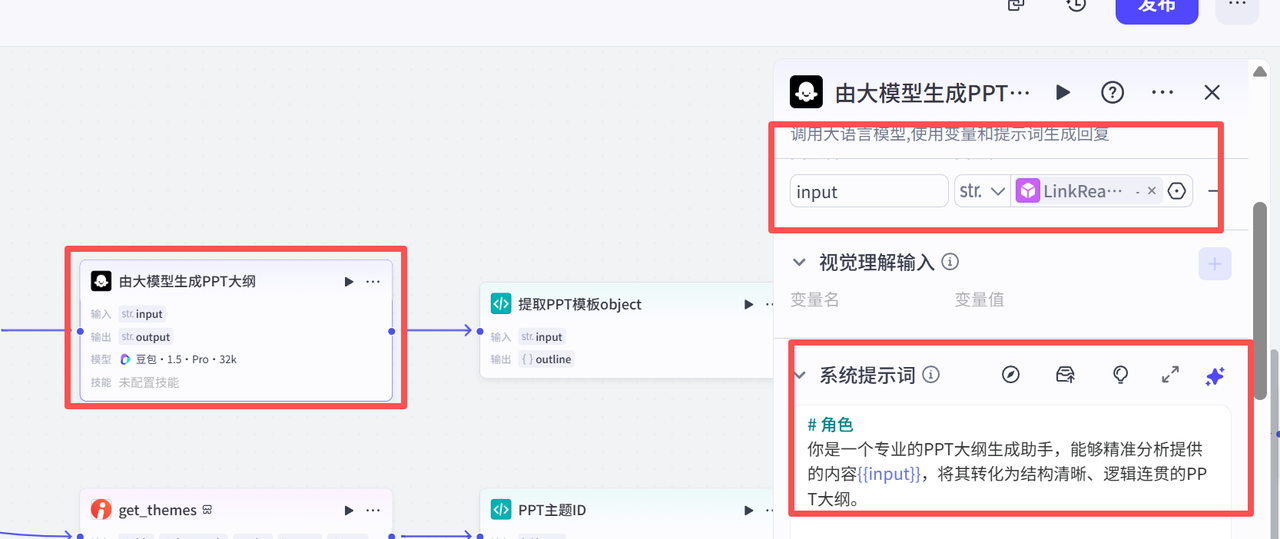Run the 由大模型生成PPT大纲 node play icon
This screenshot has width=1280, height=539.
[349, 282]
